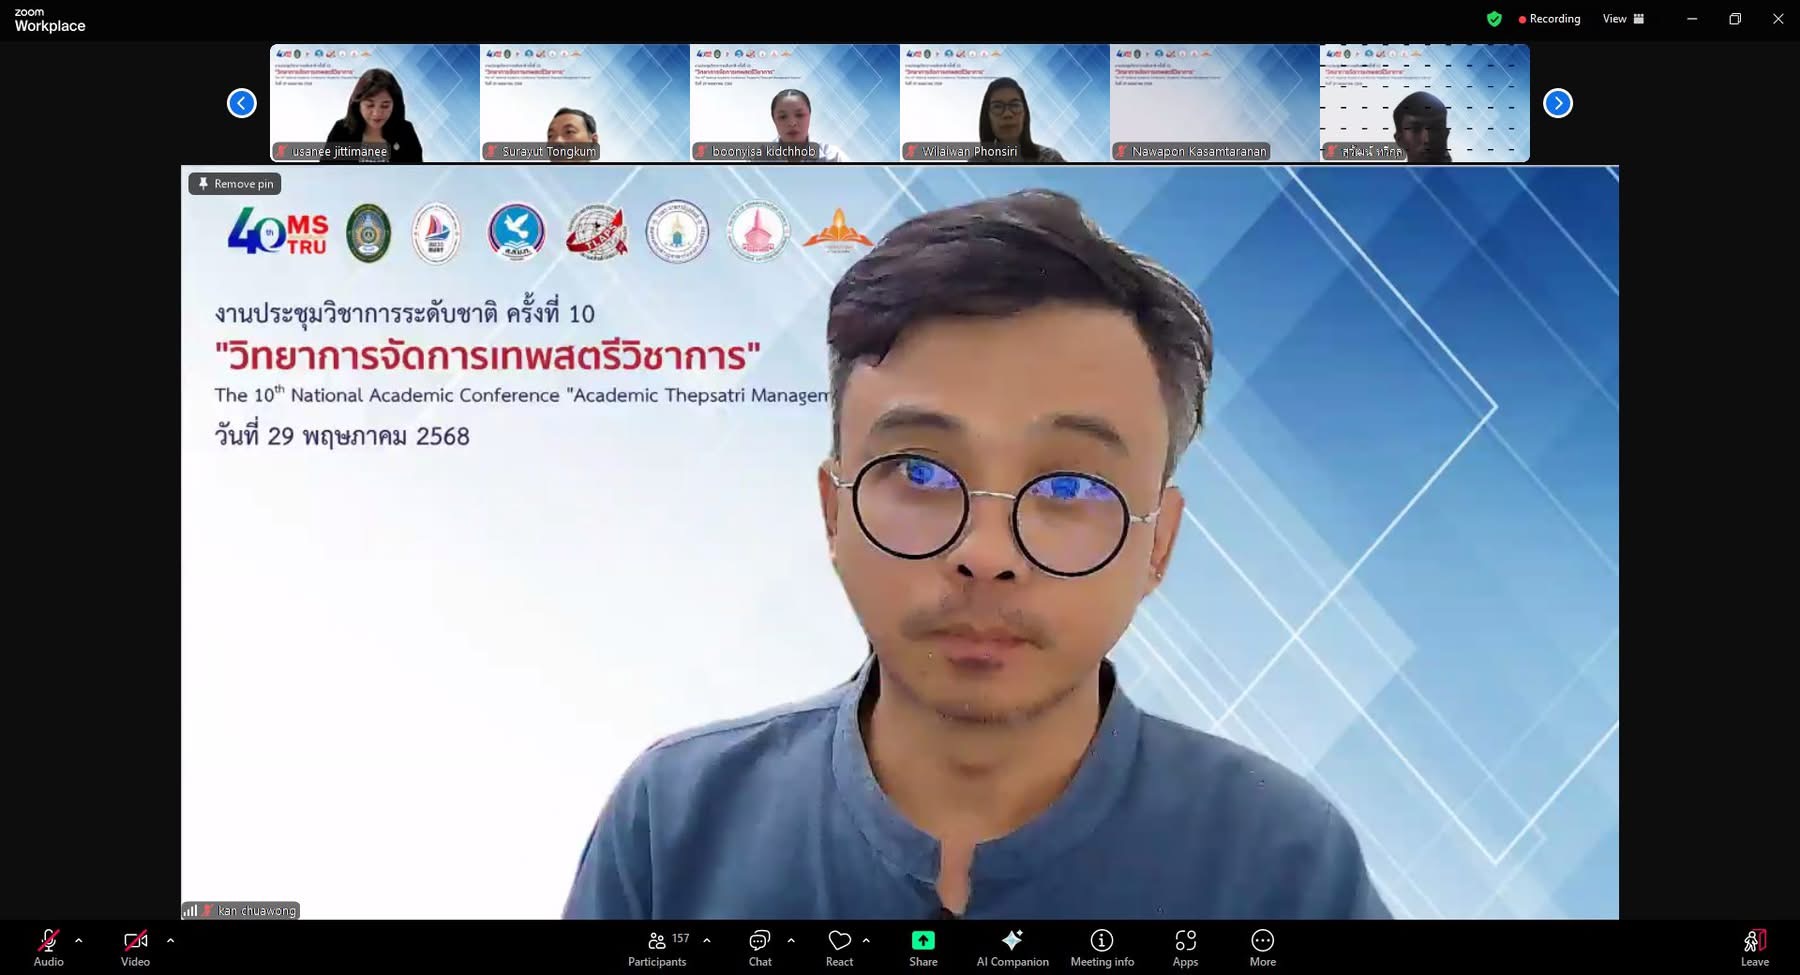This screenshot has width=1800, height=975.
Task: Expand the Participants options caret
Action: point(707,940)
